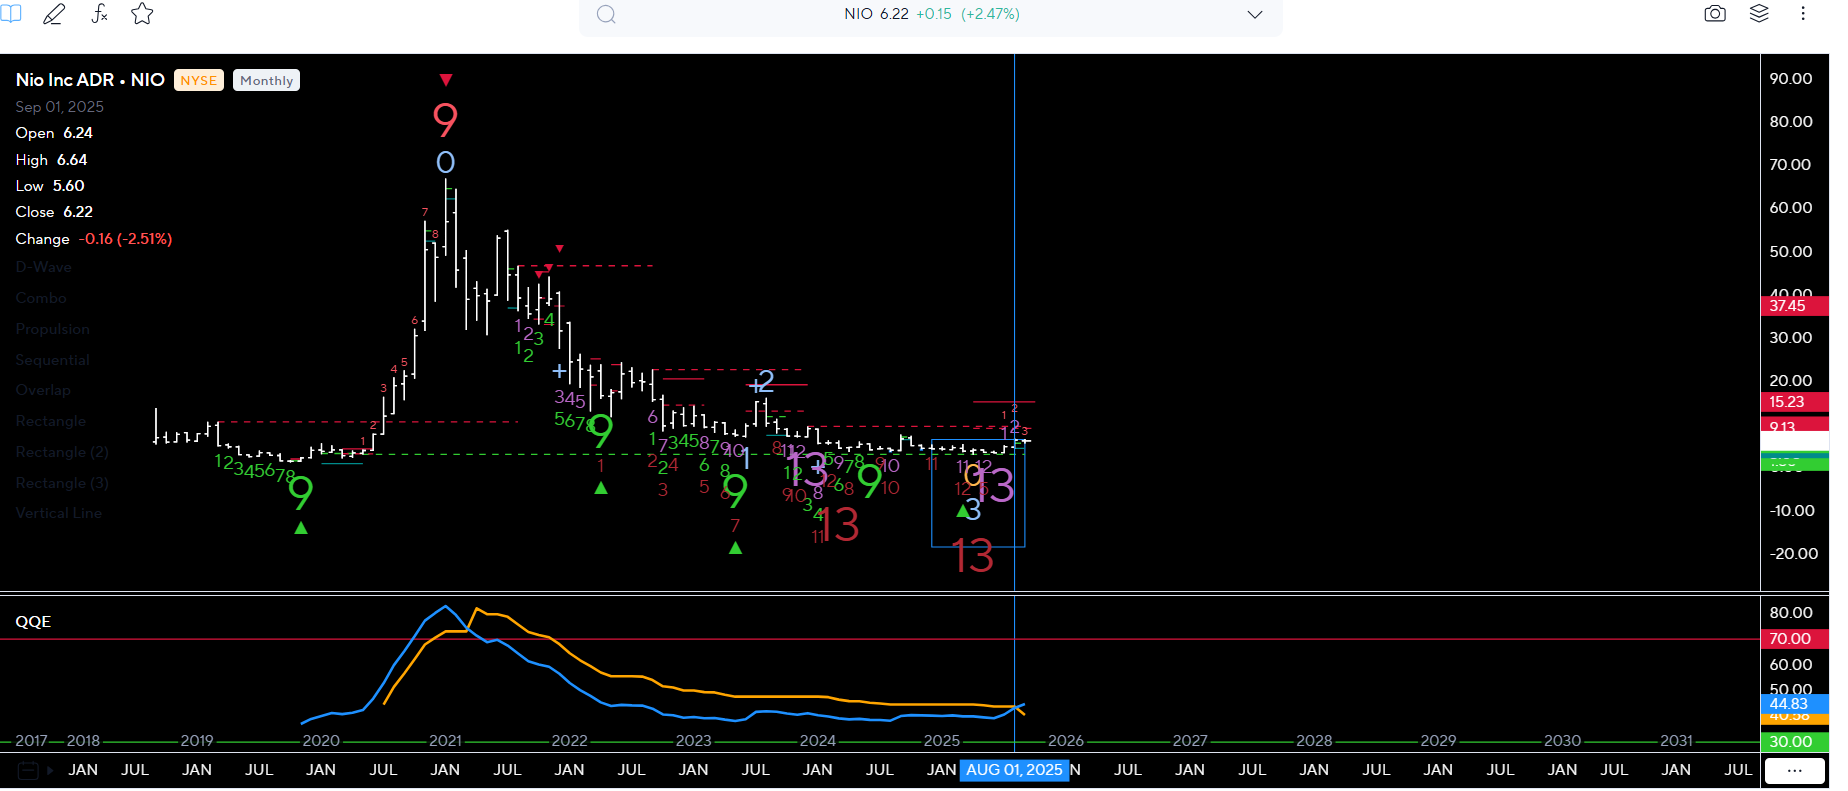Select the Rectangle (2) label
The image size is (1848, 791).
tap(62, 452)
